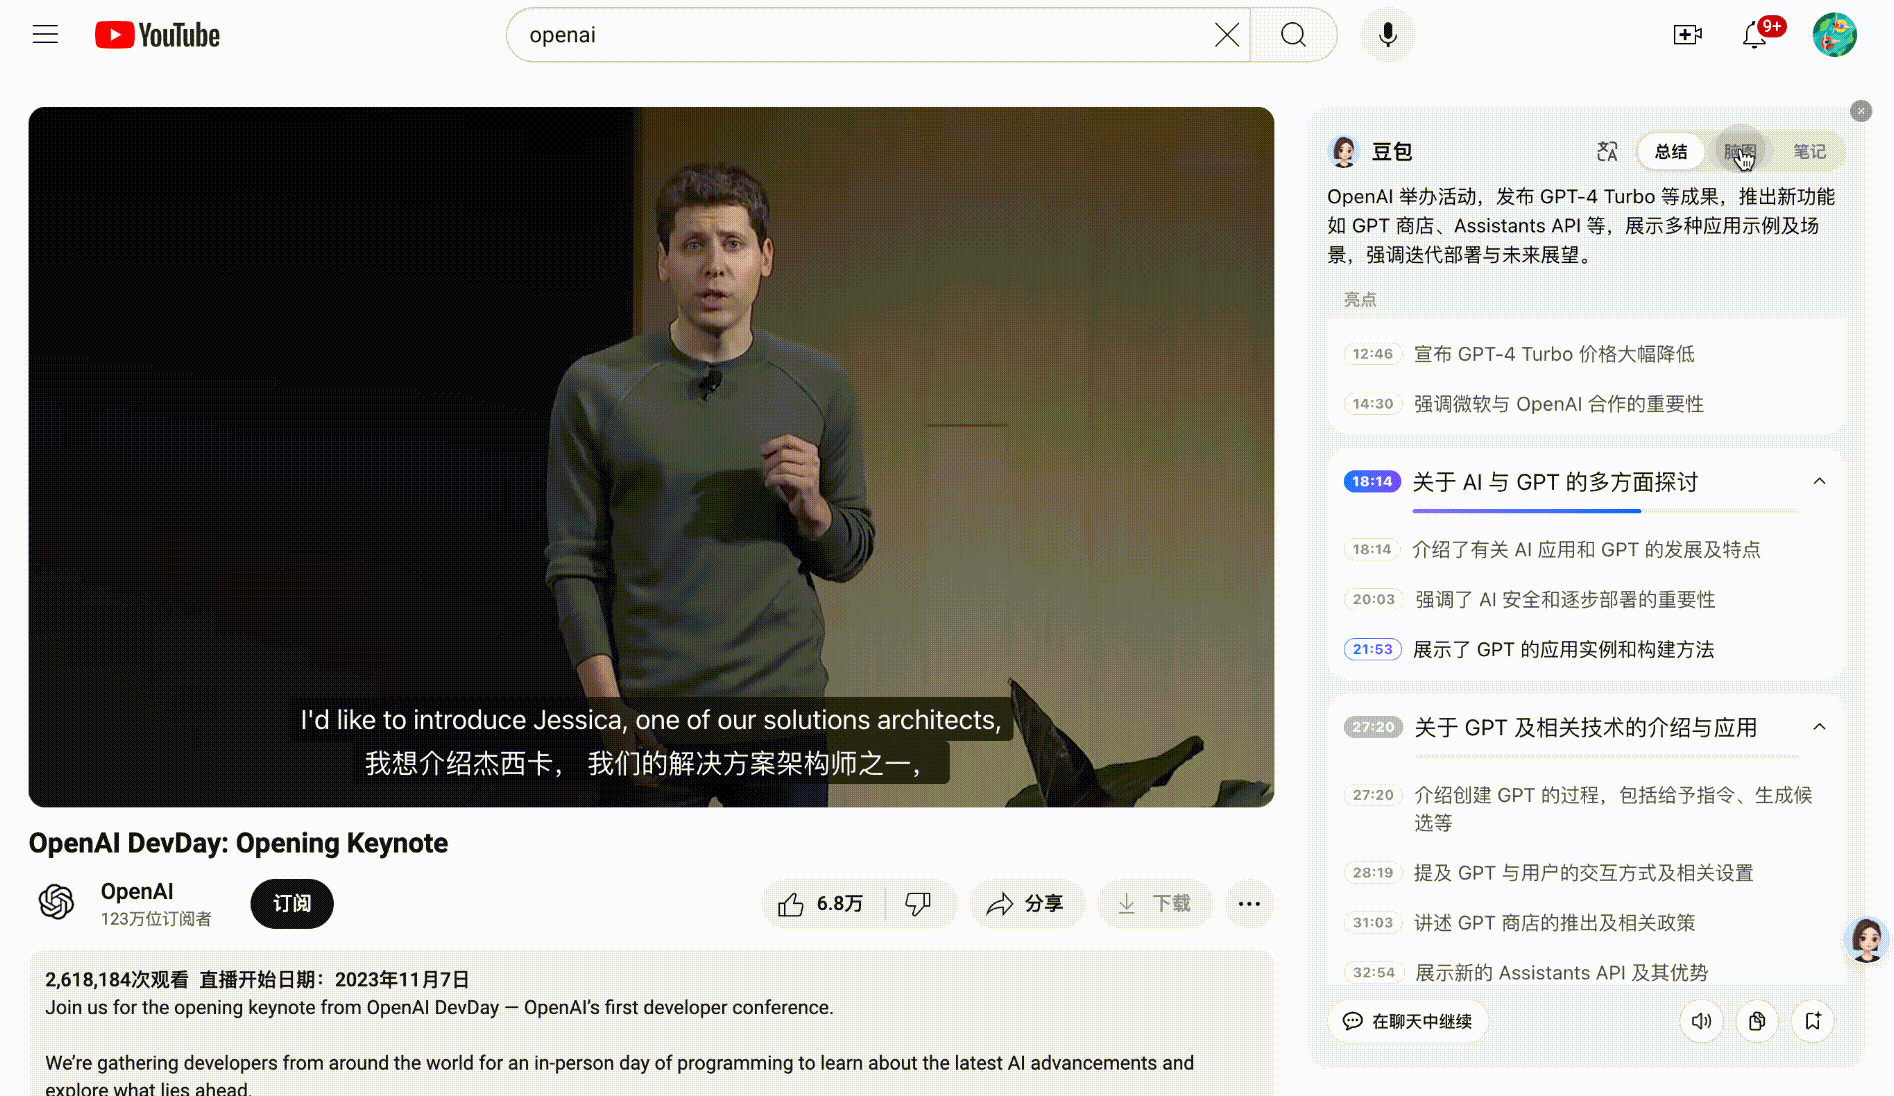Image resolution: width=1894 pixels, height=1096 pixels.
Task: Switch to the 总结 tab
Action: click(1671, 152)
